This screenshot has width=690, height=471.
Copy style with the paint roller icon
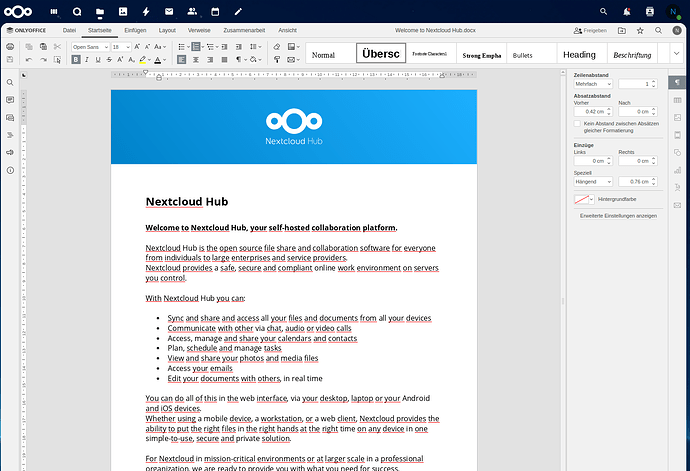tap(277, 59)
